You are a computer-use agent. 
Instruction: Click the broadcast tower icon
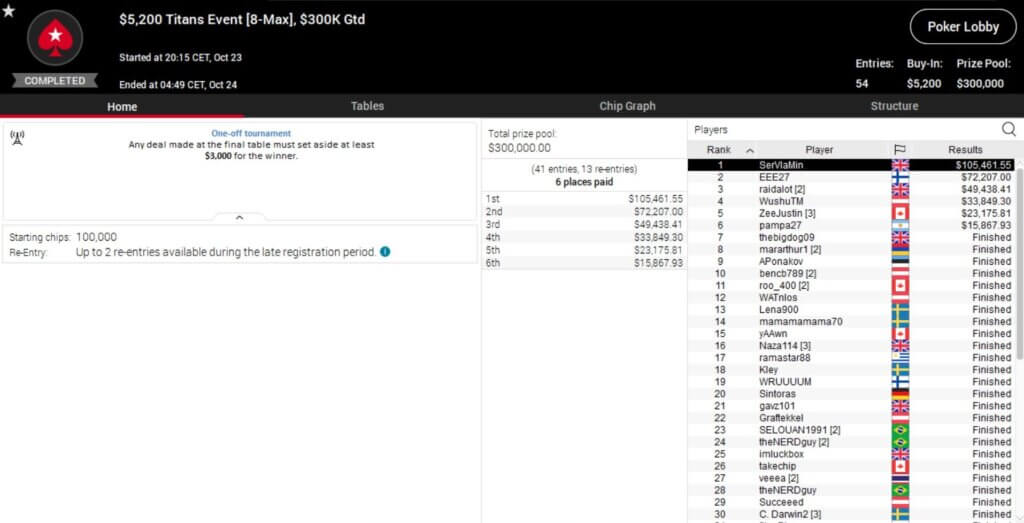(x=18, y=138)
